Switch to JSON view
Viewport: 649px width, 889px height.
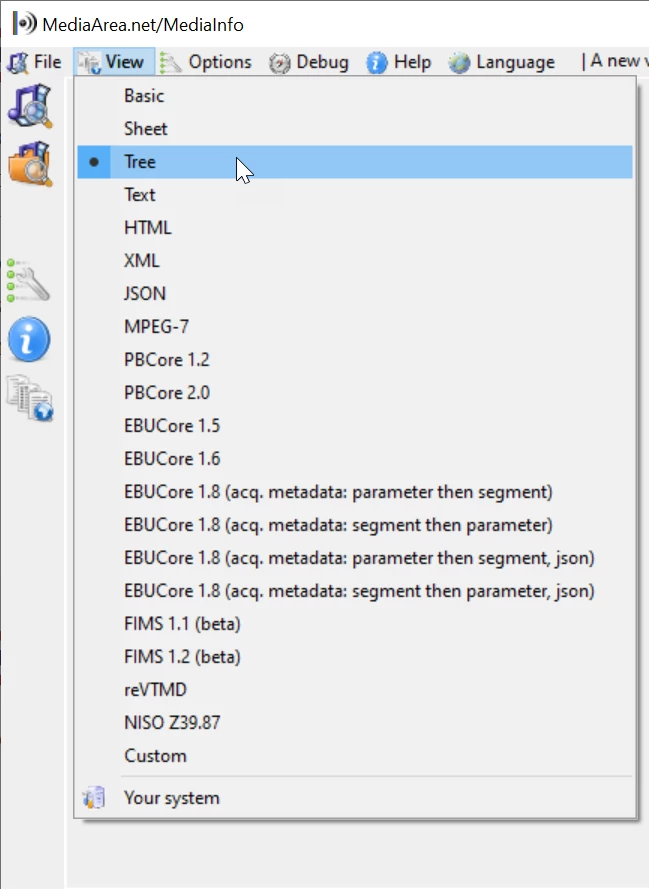[x=355, y=293]
